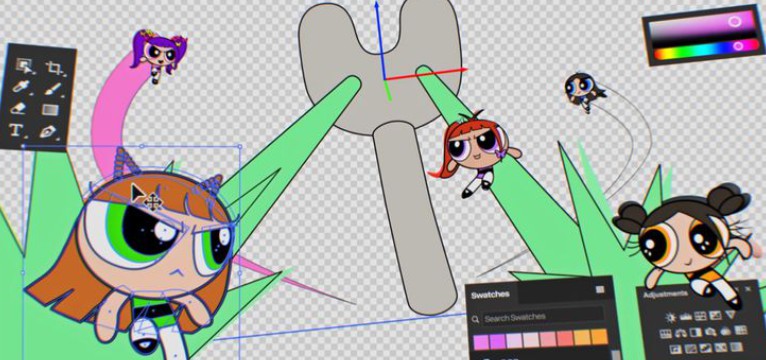Click the color field picker circle
This screenshot has height=360, width=766.
coord(735,21)
